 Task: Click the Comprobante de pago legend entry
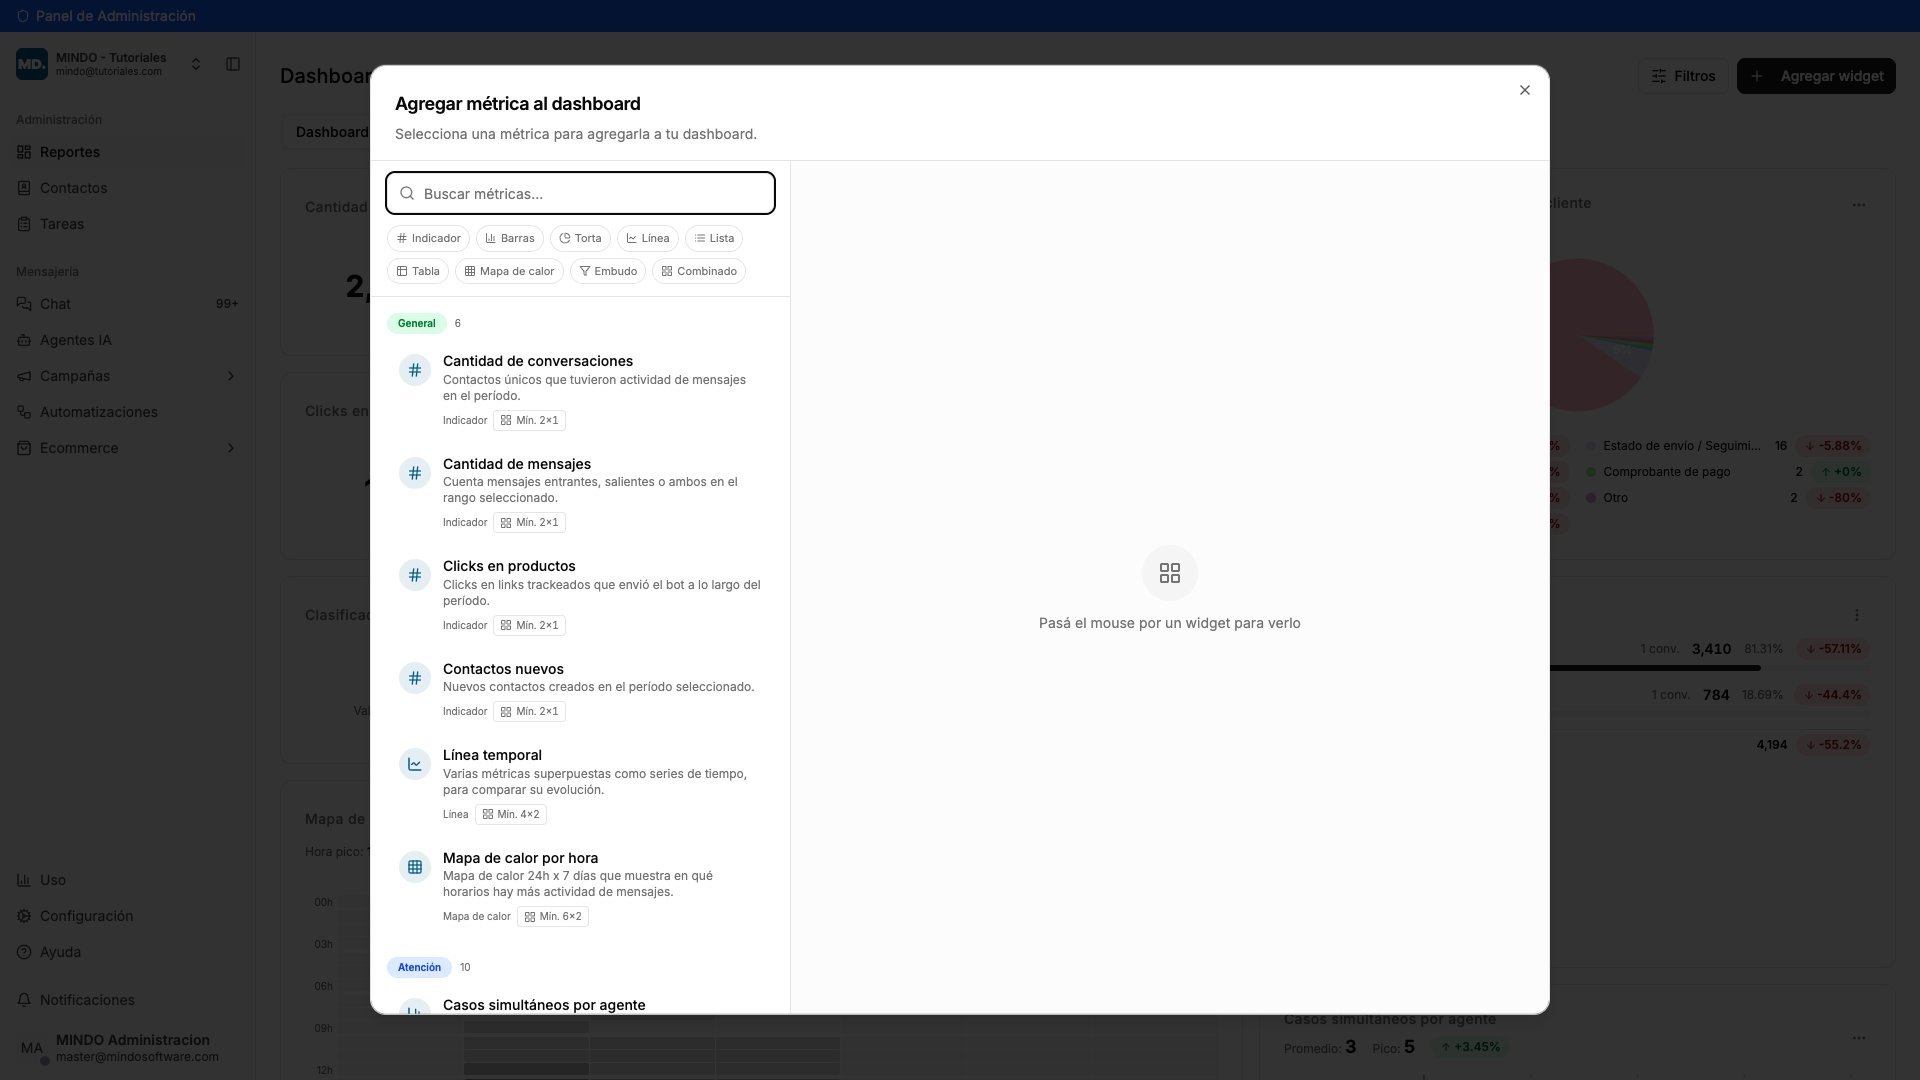point(1666,472)
